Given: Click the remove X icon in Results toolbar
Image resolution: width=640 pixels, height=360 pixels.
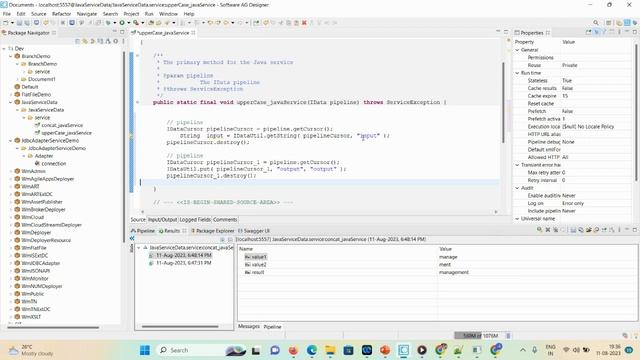Looking at the screenshot, I should click(548, 230).
